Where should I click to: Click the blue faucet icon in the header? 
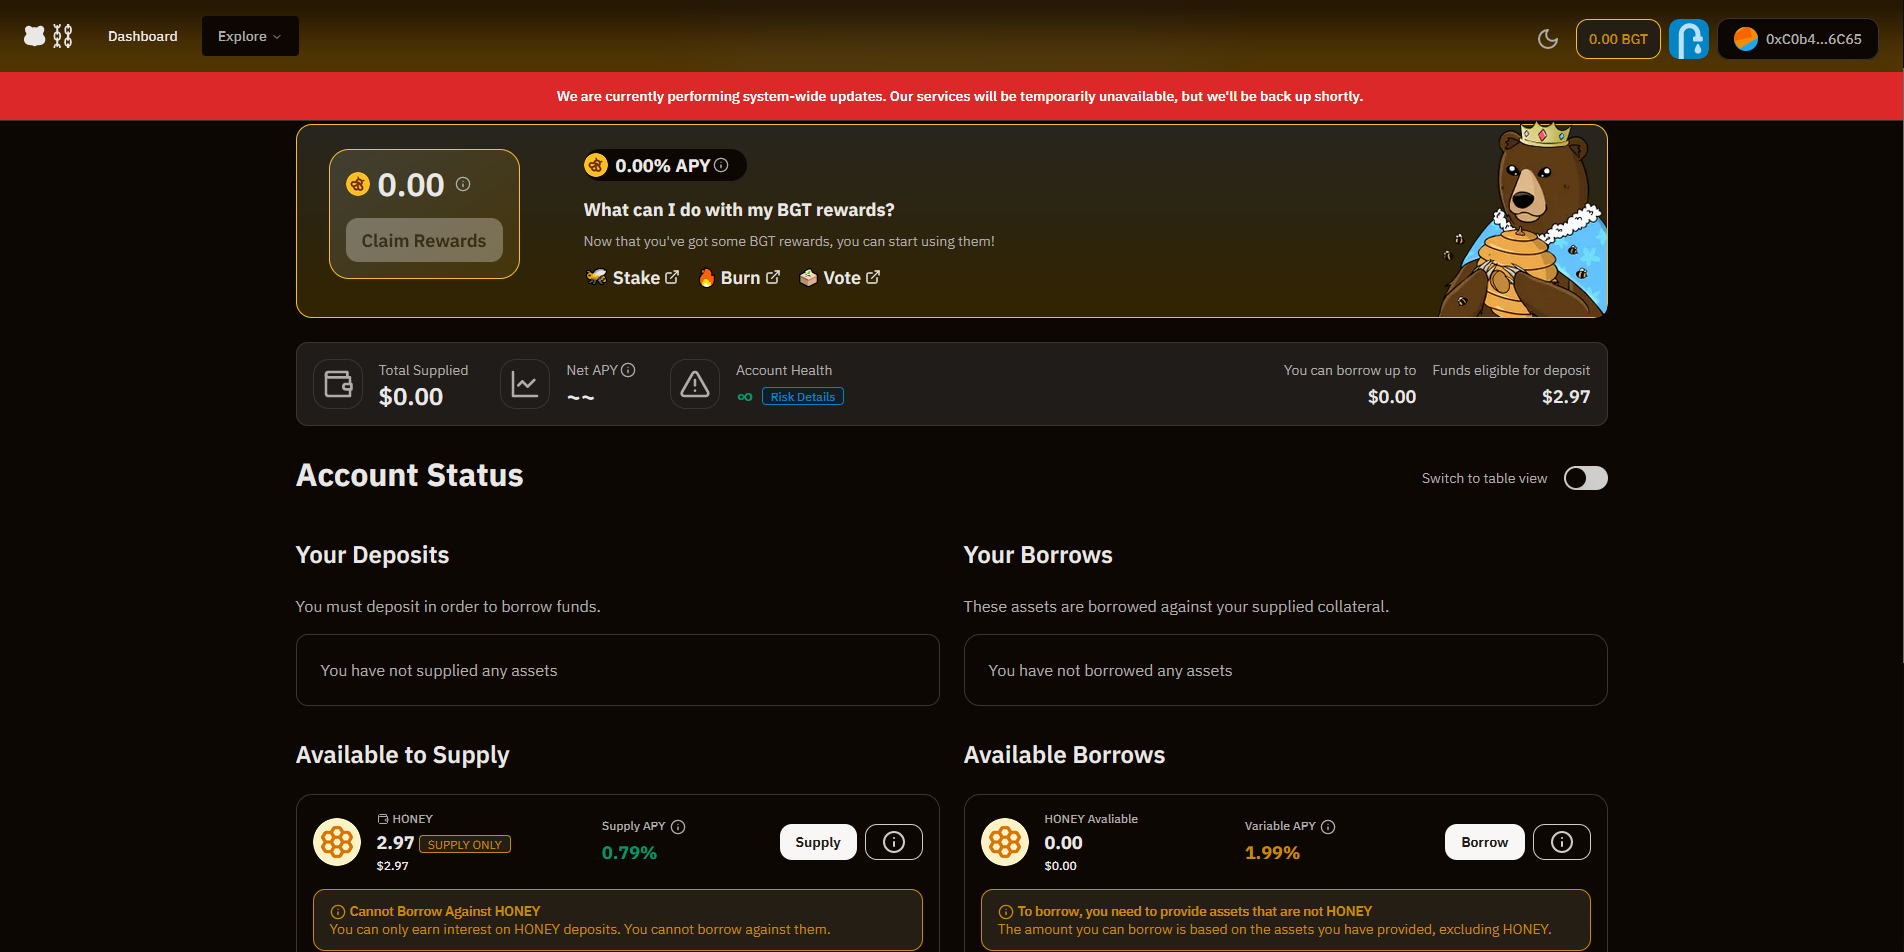[x=1688, y=39]
